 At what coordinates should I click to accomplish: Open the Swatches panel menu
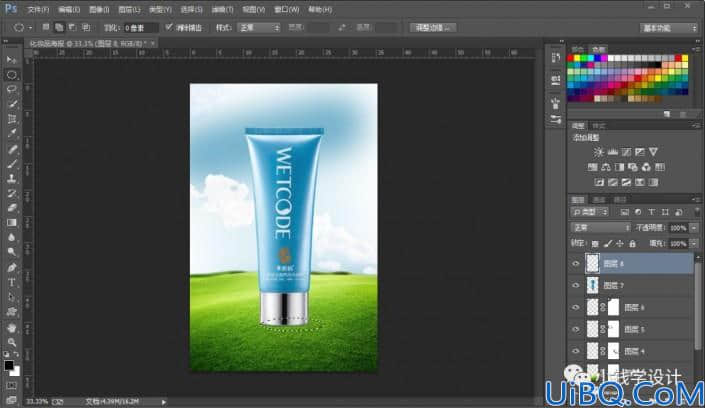click(x=697, y=49)
